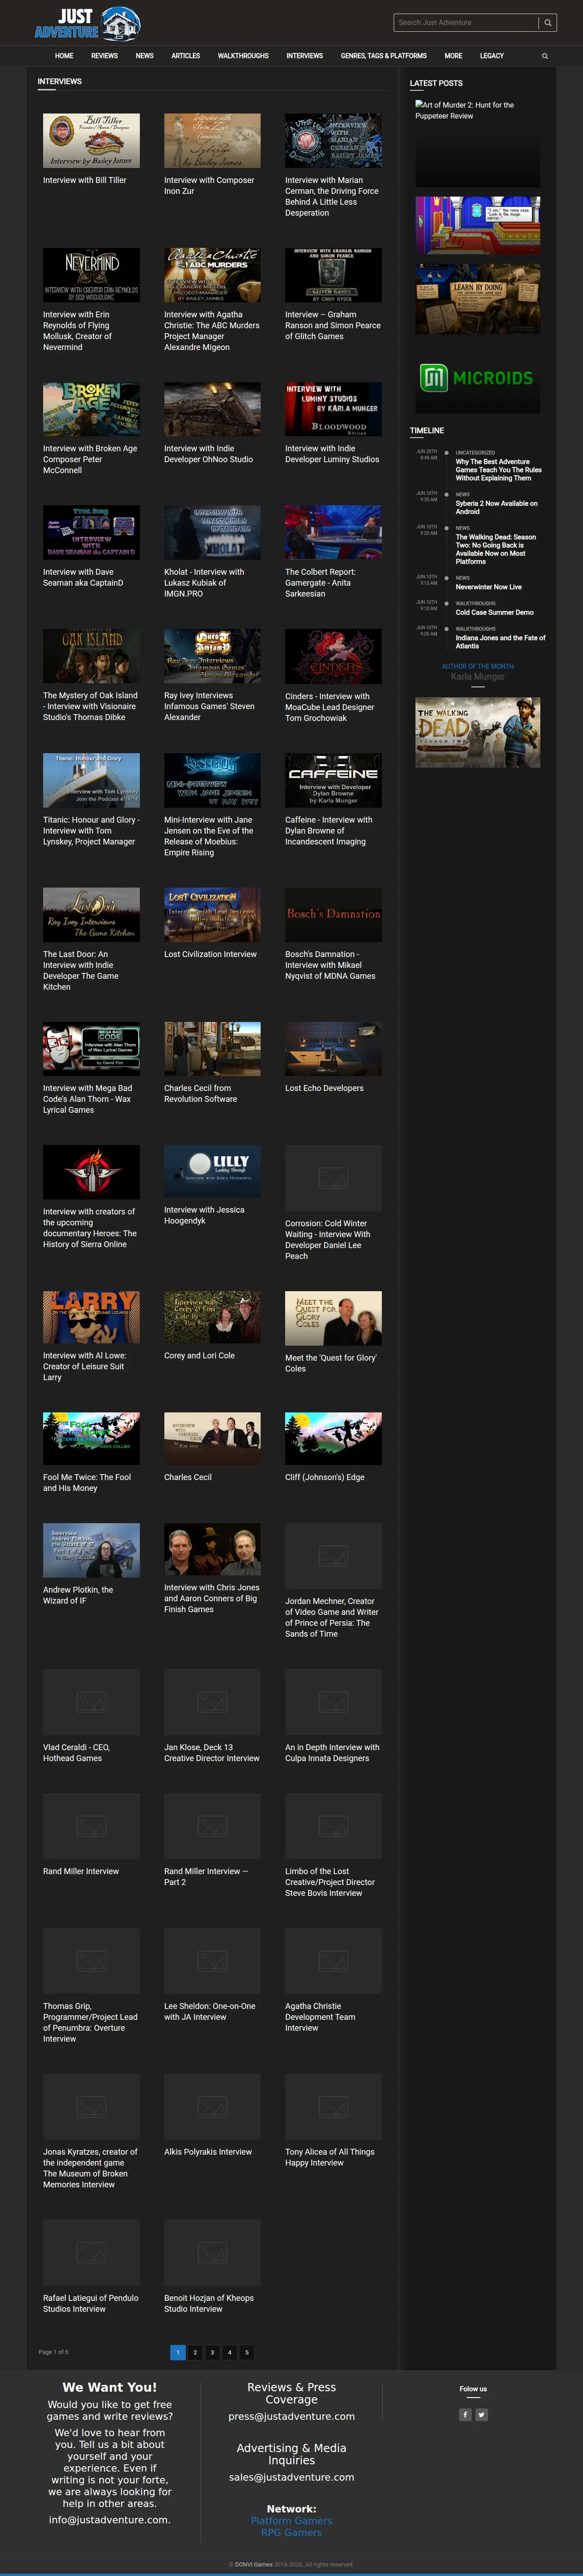Viewport: 583px width, 2576px height.
Task: Open Interview with Indie Developer OhNoo Studio
Action: click(208, 454)
